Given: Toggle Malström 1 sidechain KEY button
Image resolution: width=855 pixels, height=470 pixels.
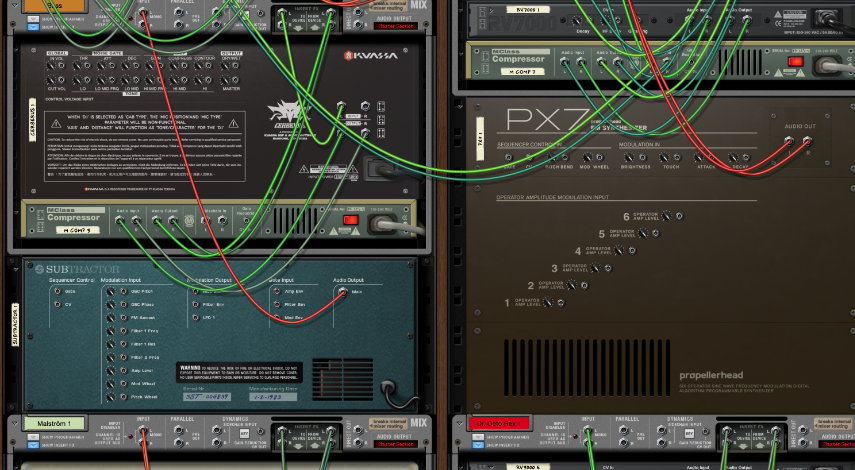Looking at the screenshot, I should click(x=244, y=435).
